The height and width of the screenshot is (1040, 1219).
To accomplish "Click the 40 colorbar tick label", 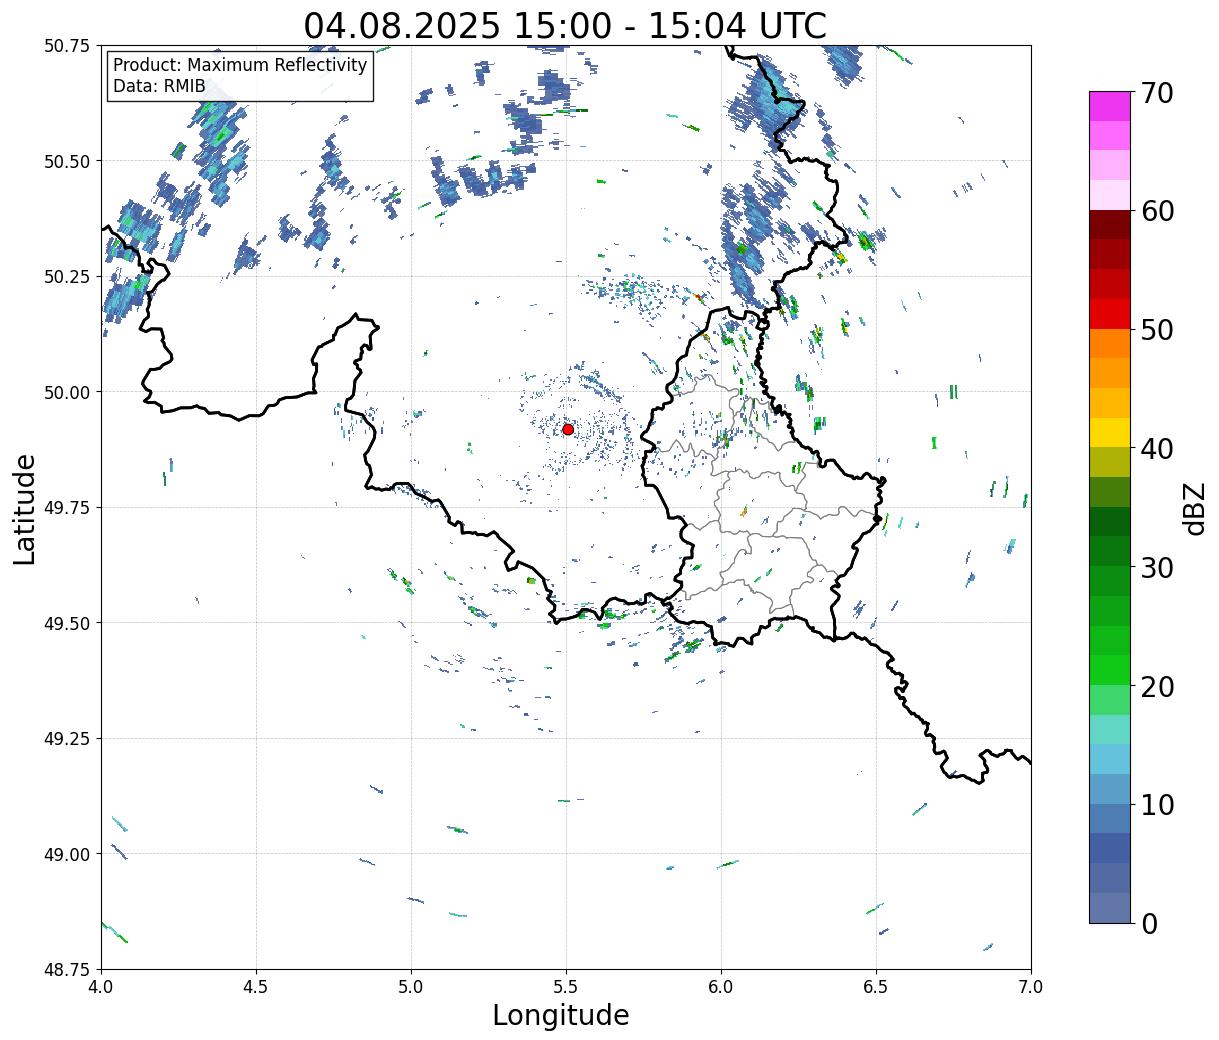I will pyautogui.click(x=1157, y=449).
